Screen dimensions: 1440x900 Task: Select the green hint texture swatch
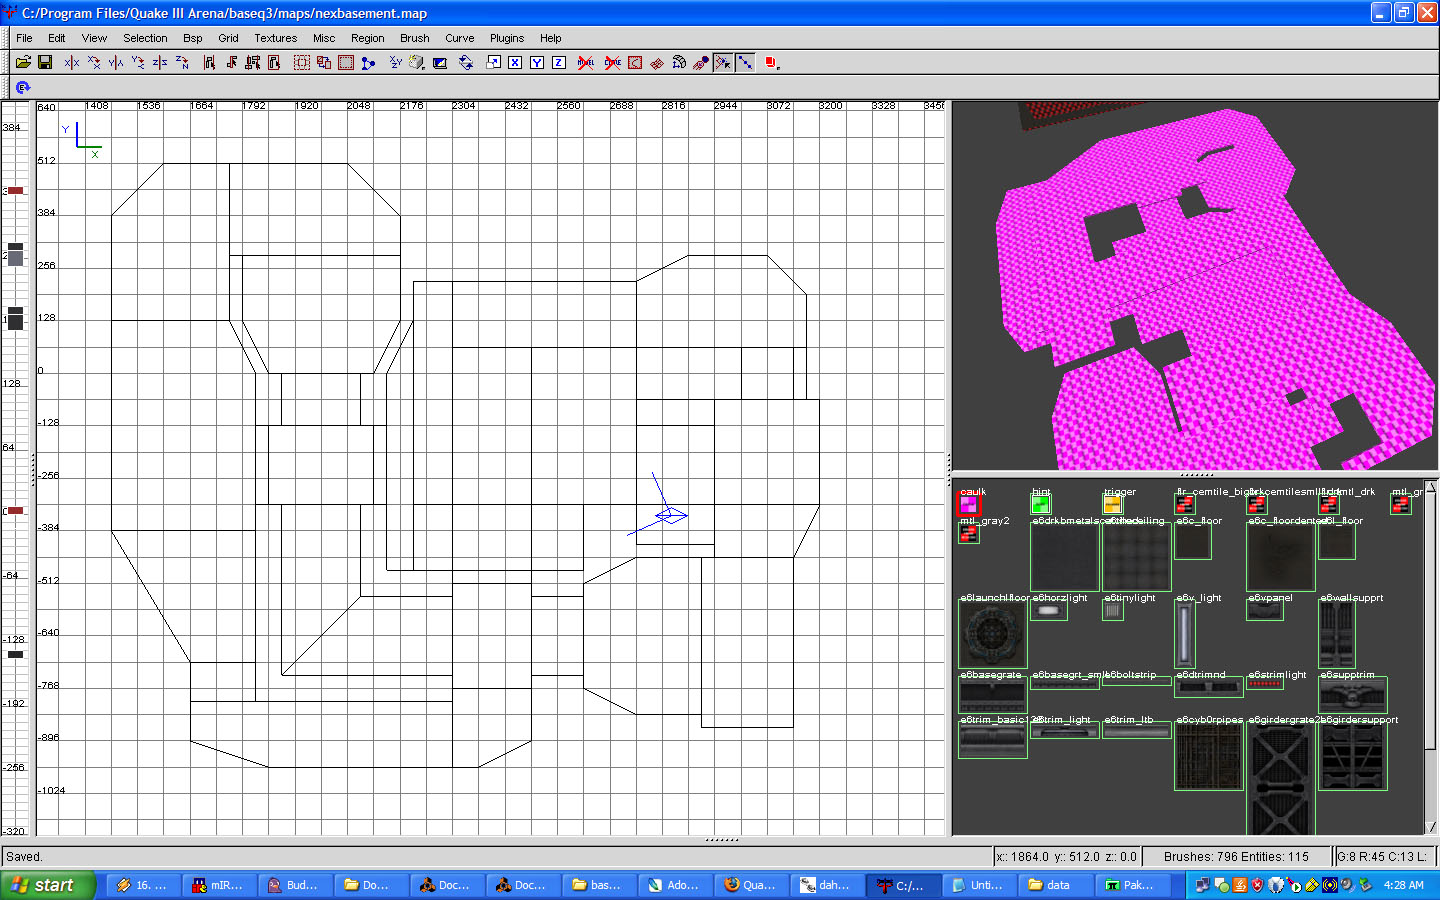(1041, 505)
